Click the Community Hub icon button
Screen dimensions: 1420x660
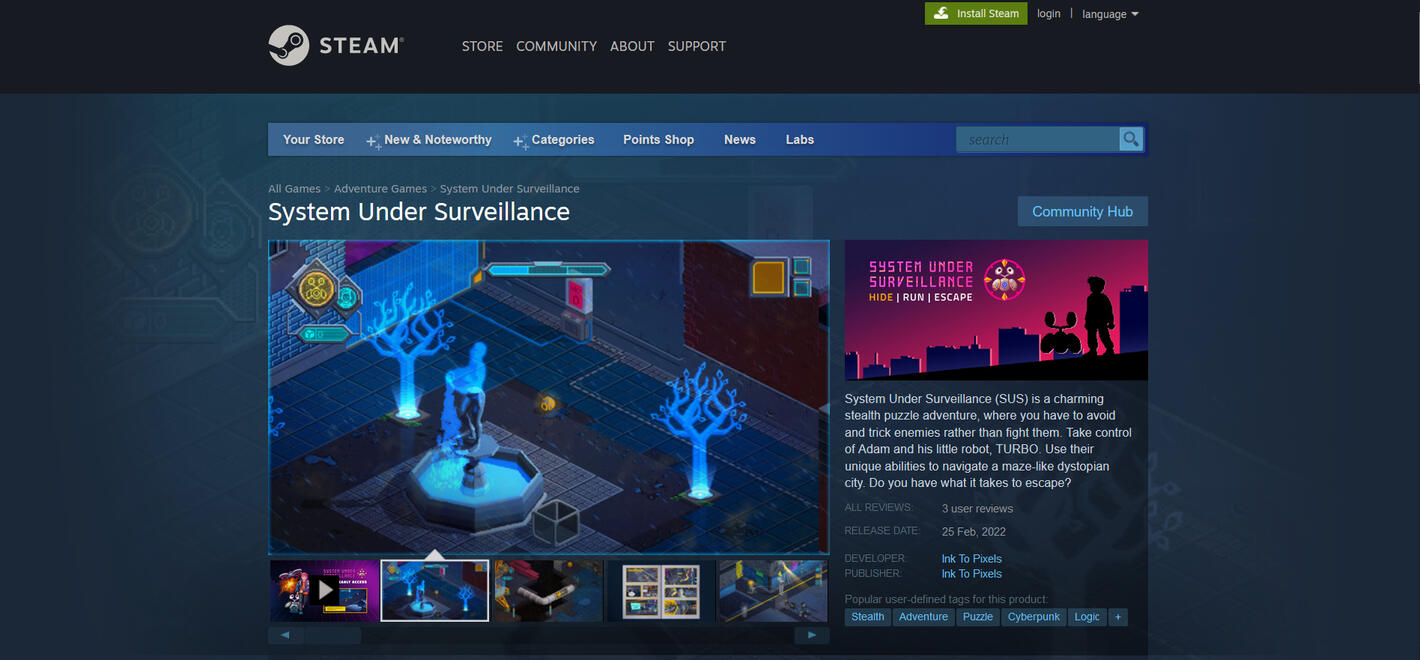(x=1082, y=211)
